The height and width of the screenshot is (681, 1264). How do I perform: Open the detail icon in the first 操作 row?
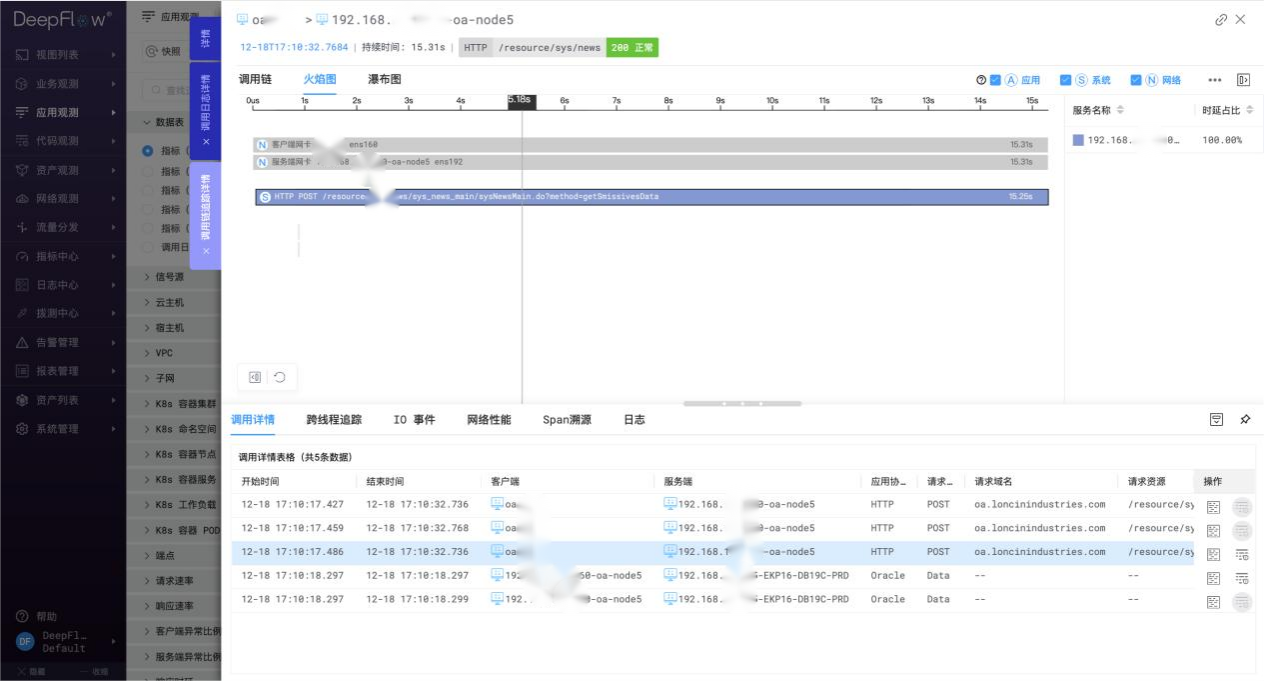(x=1213, y=505)
